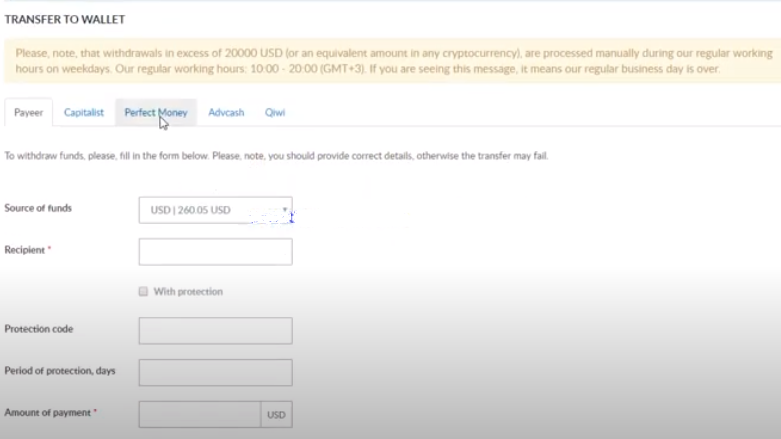
Task: Enable the With protection checkbox
Action: [143, 292]
